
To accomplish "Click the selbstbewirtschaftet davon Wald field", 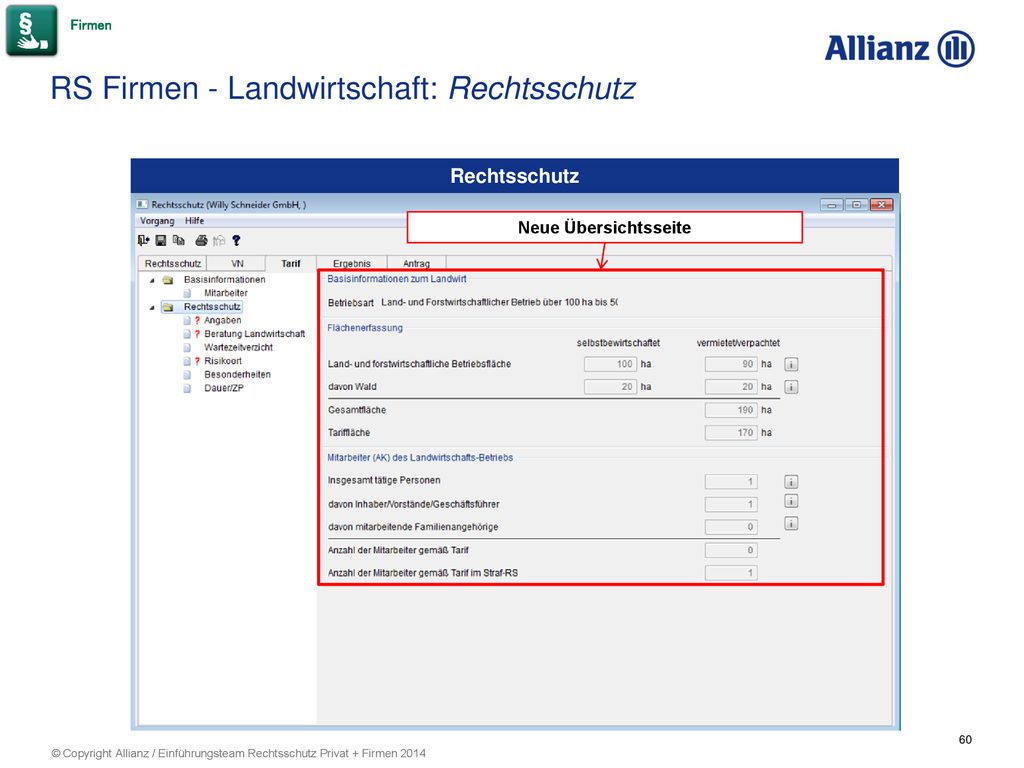I will 610,387.
